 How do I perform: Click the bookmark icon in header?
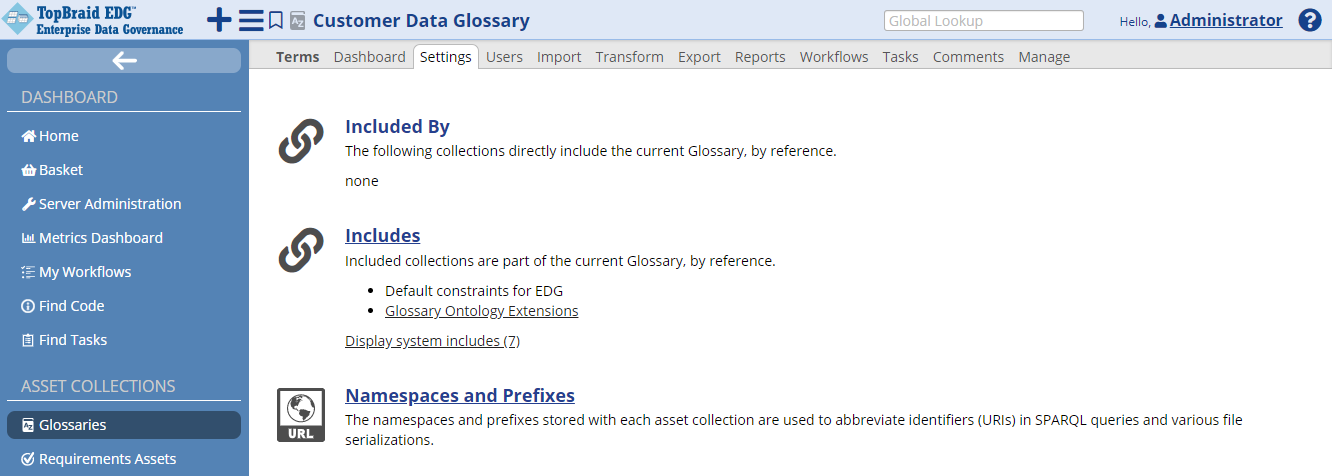point(276,20)
